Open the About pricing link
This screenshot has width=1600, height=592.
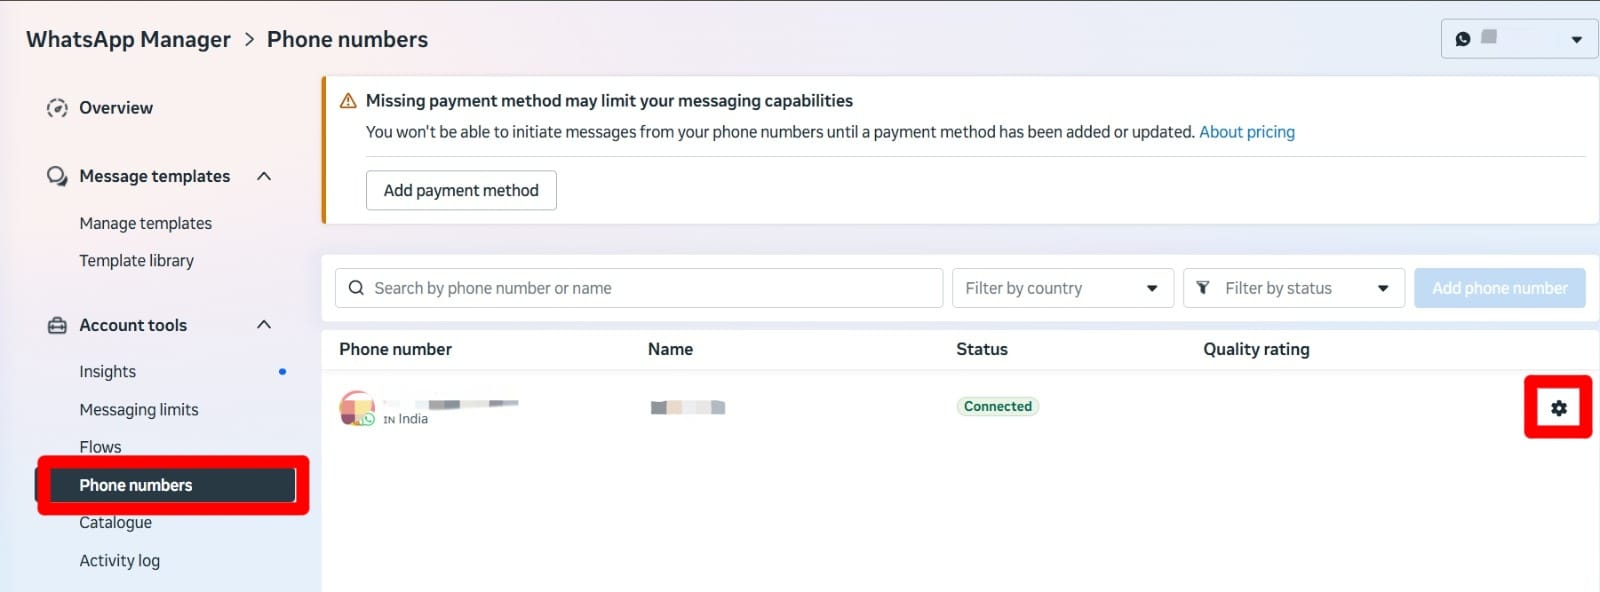[x=1247, y=132]
